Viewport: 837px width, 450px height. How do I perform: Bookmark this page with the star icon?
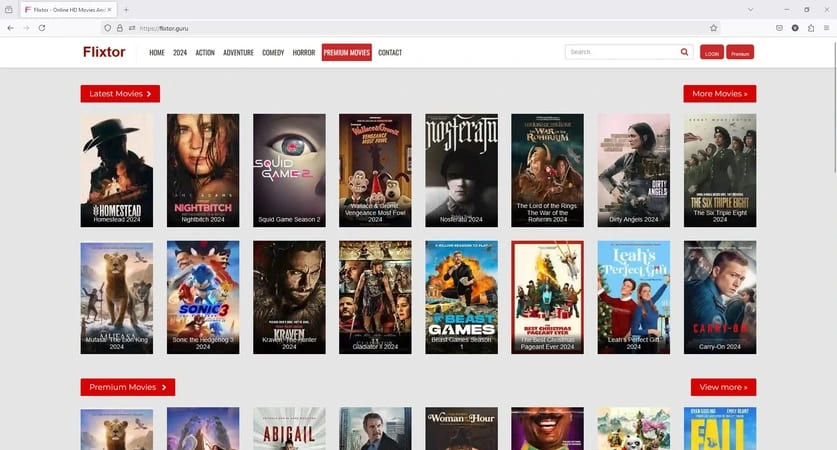tap(713, 28)
